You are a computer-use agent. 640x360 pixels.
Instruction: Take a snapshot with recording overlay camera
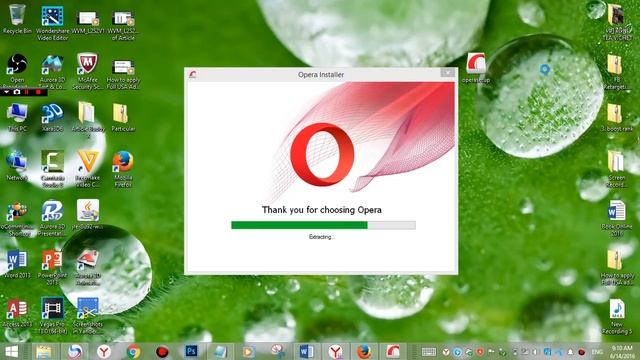click(x=17, y=92)
